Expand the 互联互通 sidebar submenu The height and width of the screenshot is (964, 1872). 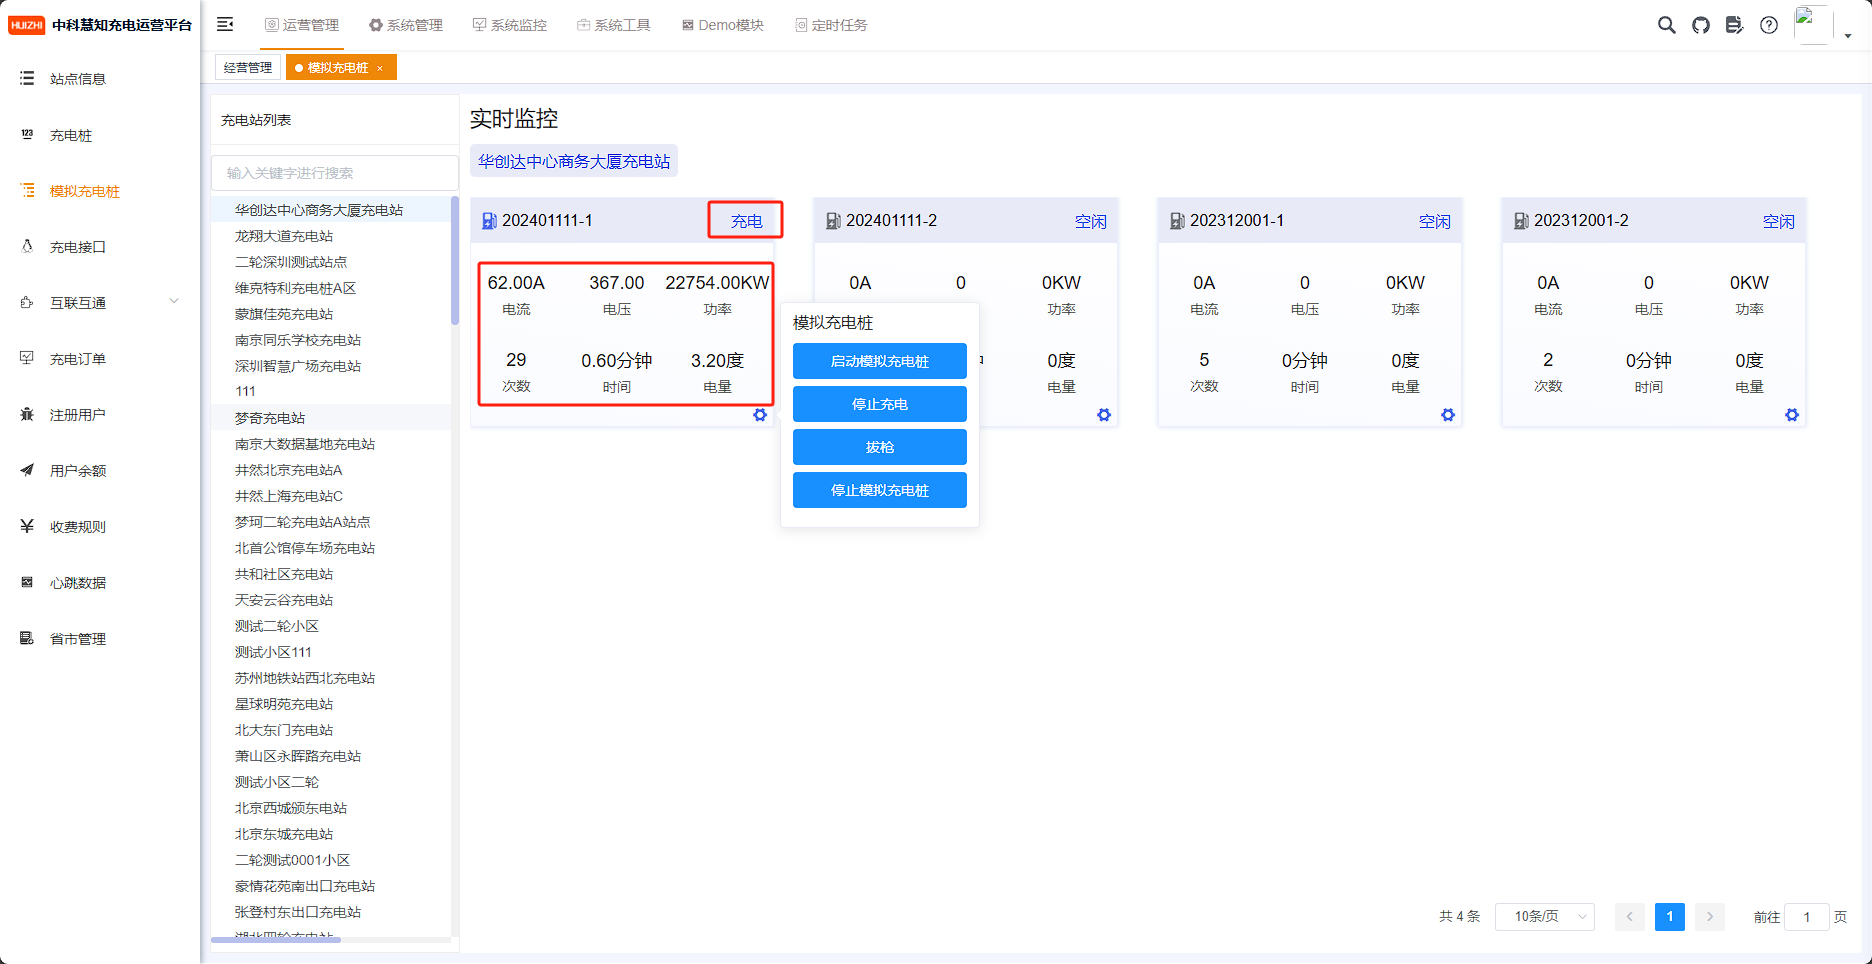pyautogui.click(x=100, y=303)
